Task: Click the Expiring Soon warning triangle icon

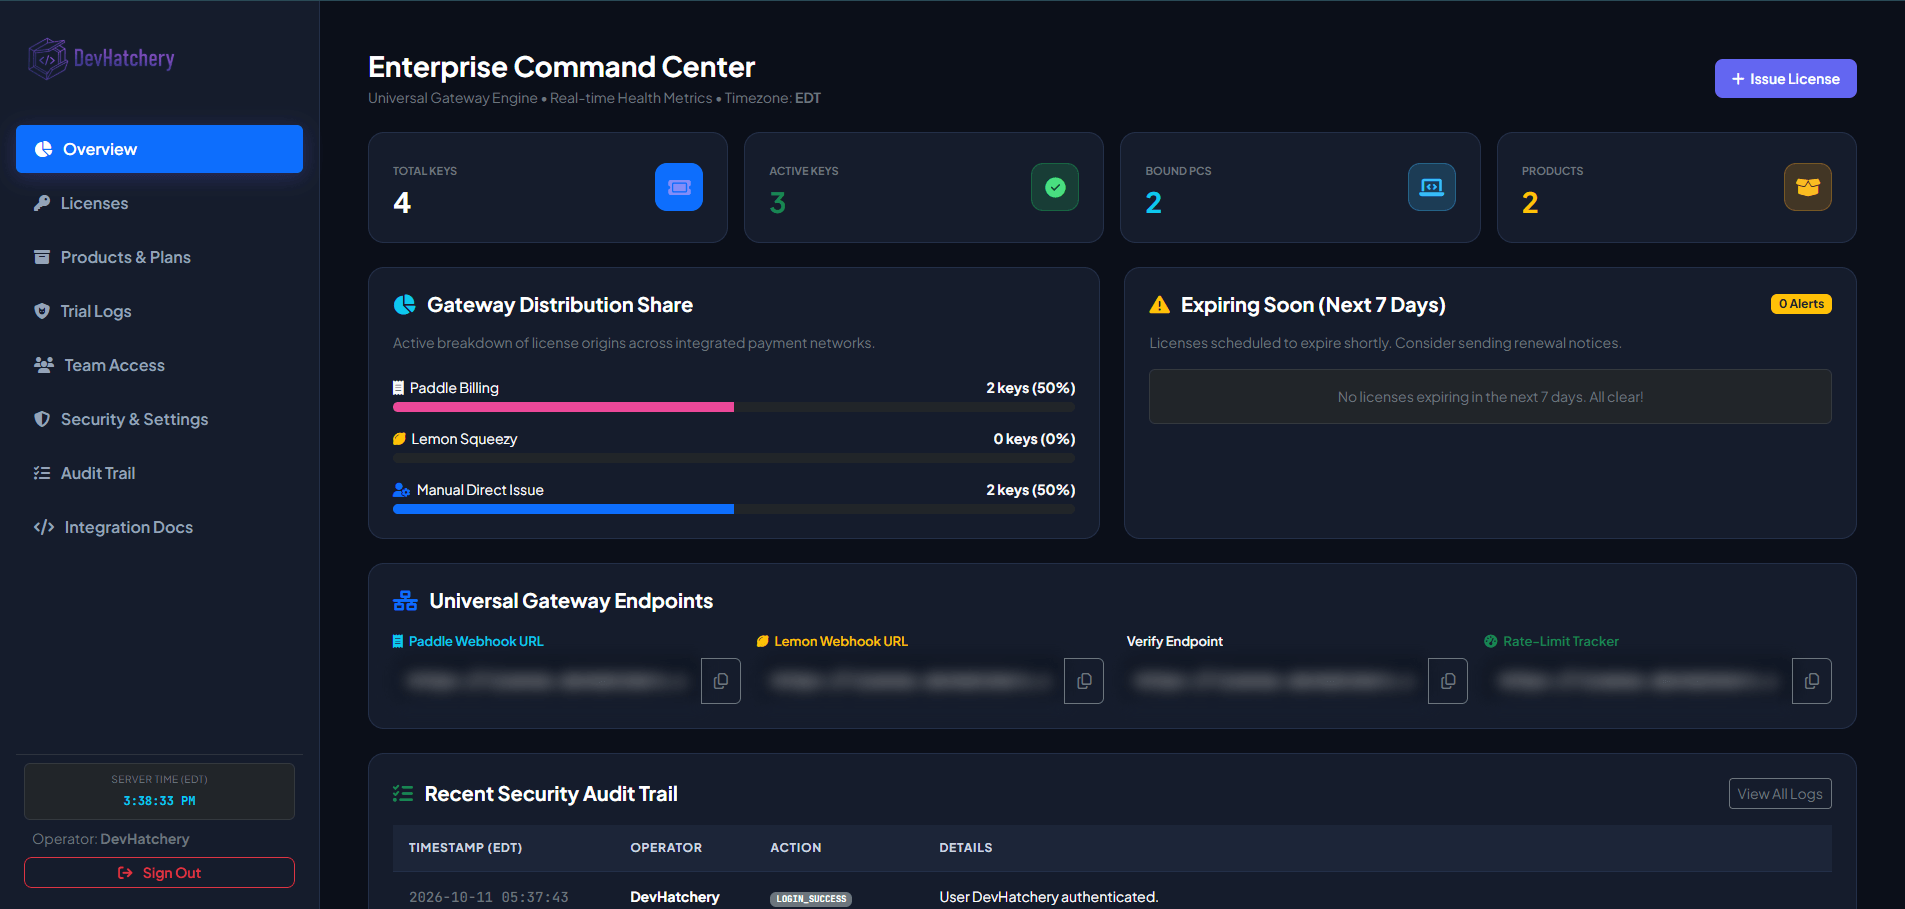Action: pos(1160,305)
